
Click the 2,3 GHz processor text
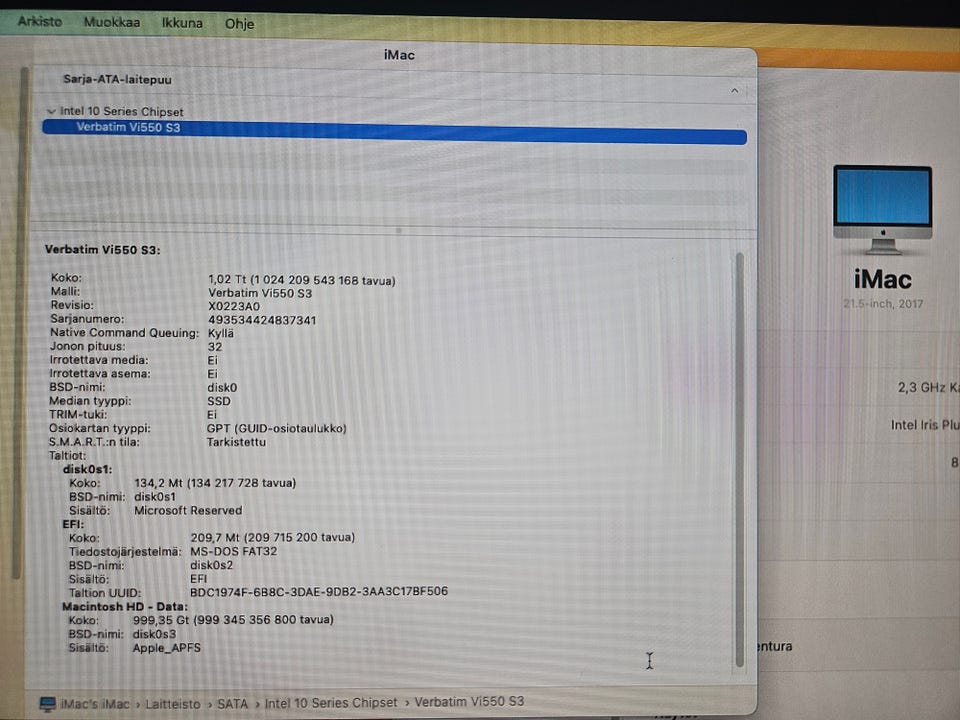click(928, 388)
